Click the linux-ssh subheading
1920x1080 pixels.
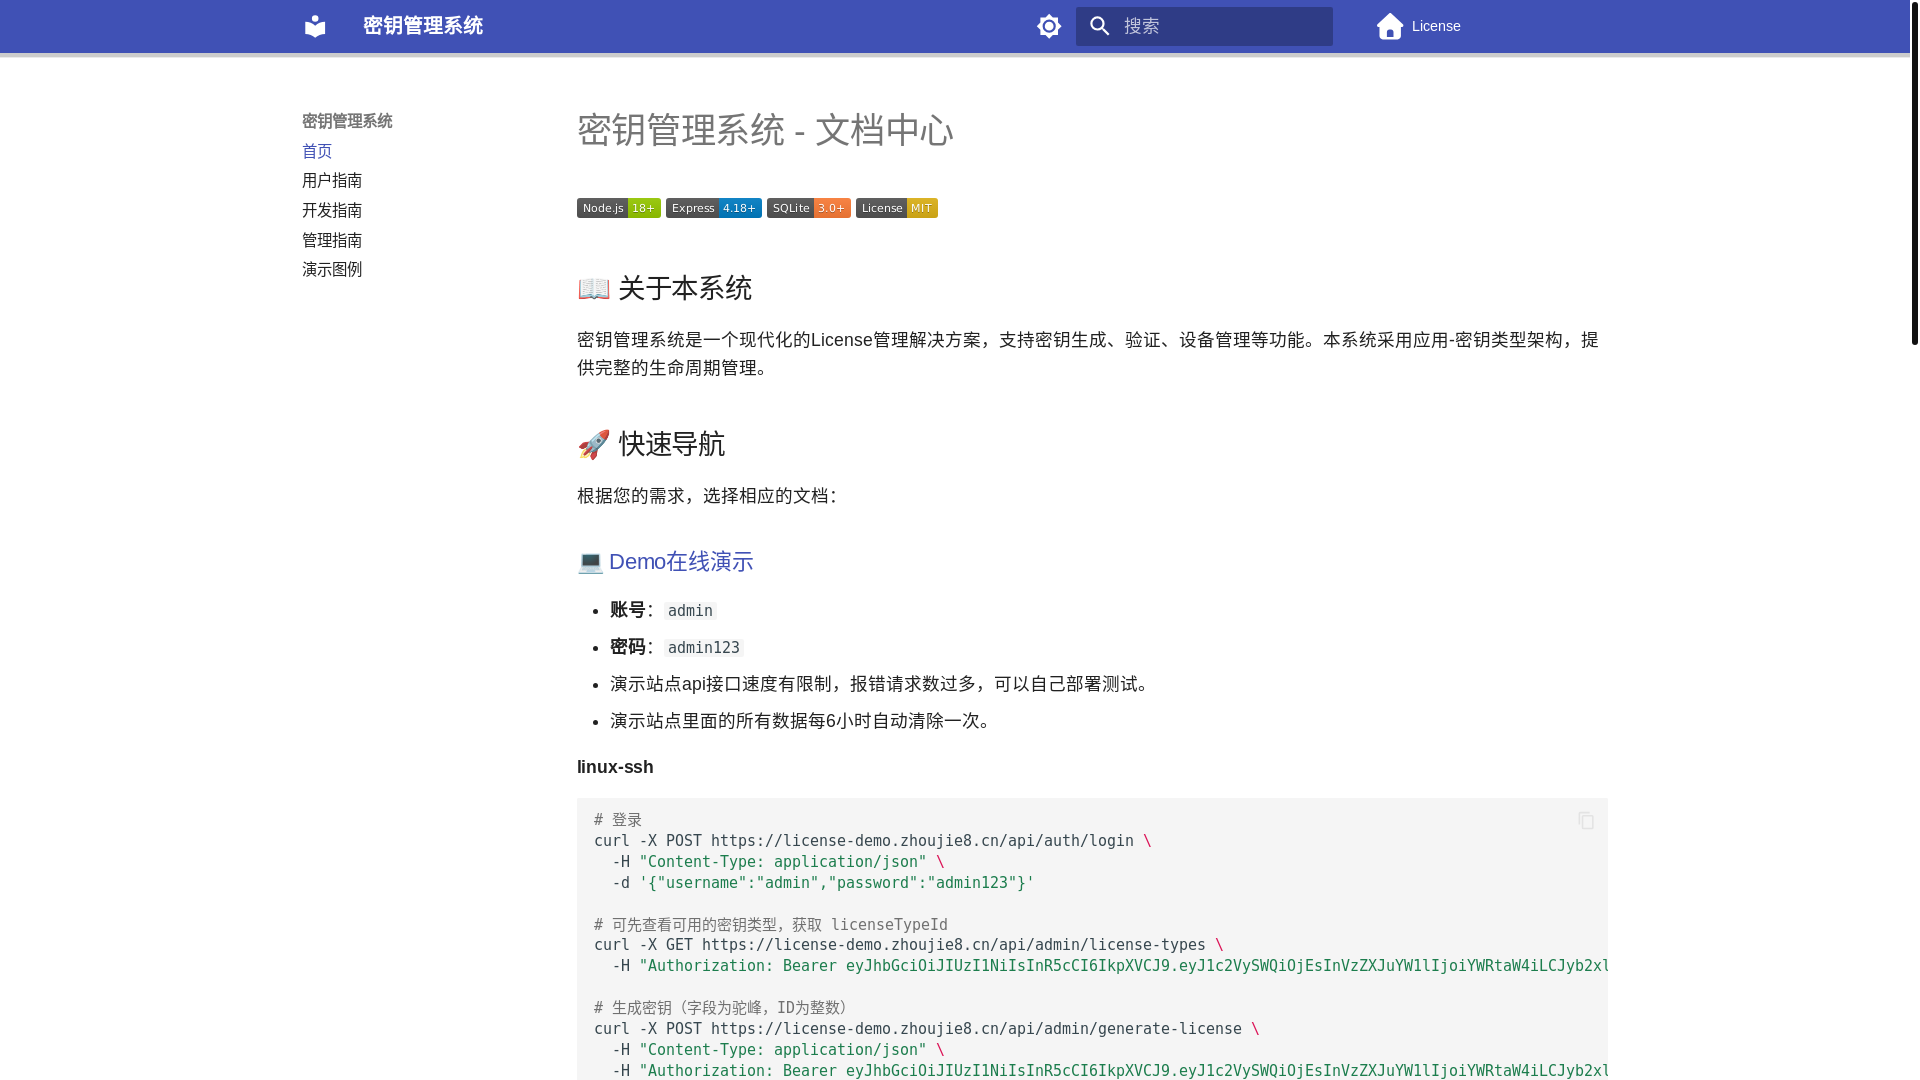click(x=615, y=767)
